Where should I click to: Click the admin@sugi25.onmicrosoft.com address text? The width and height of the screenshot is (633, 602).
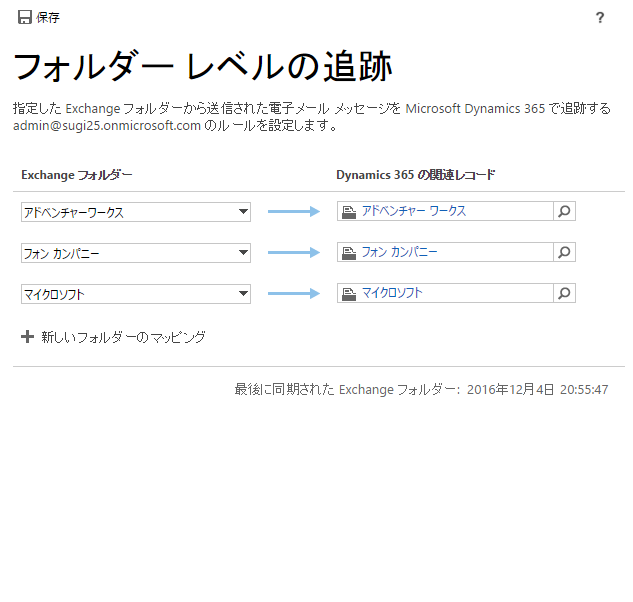107,126
